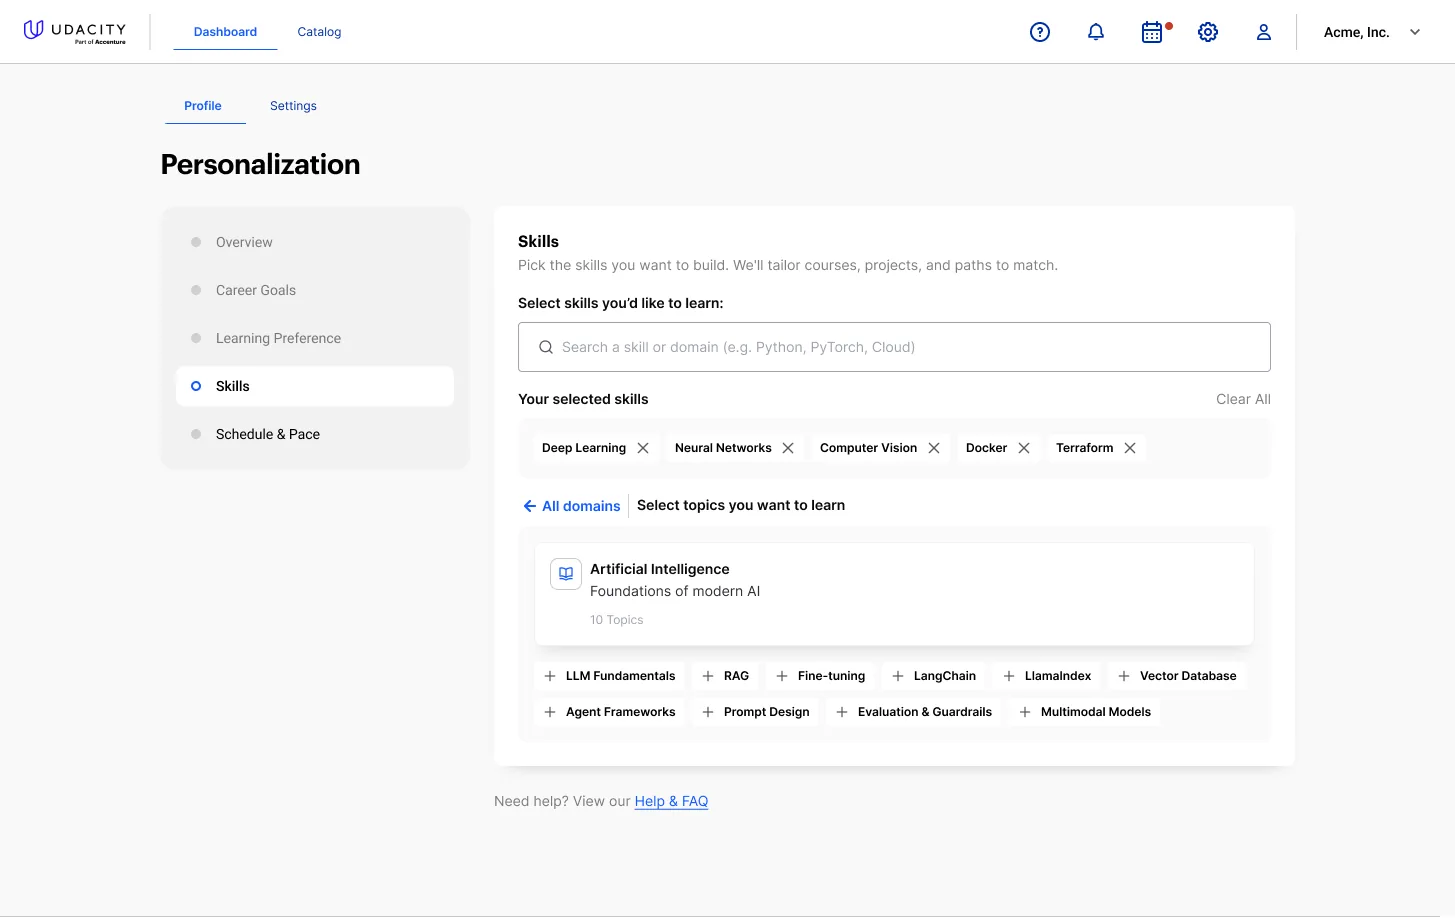The image size is (1455, 918).
Task: Add the RAG topic
Action: point(726,676)
